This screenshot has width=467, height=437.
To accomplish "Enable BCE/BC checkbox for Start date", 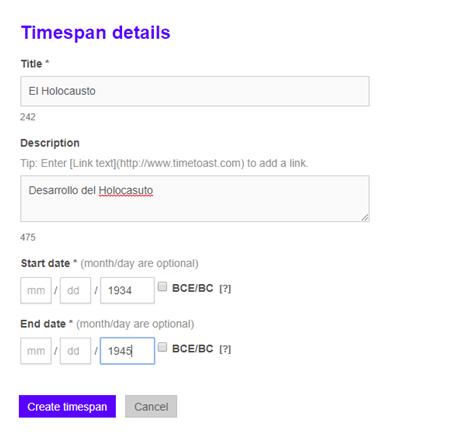I will (162, 287).
